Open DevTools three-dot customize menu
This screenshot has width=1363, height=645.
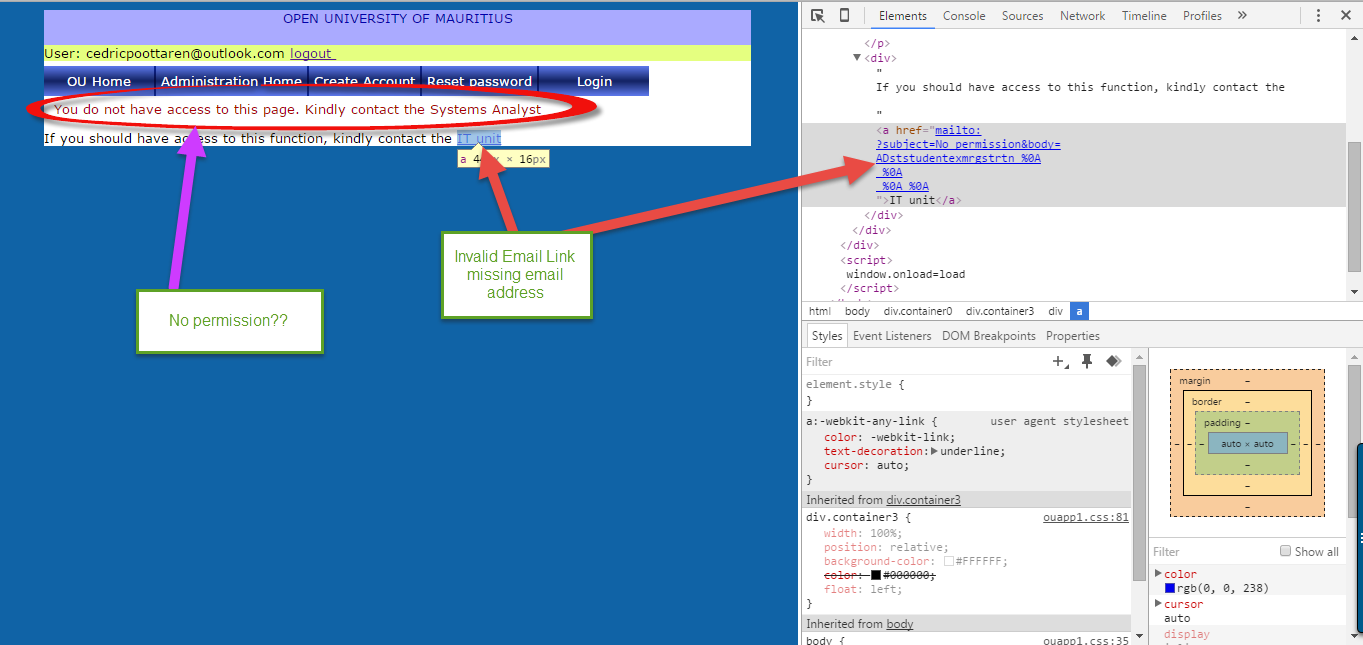pos(1318,15)
